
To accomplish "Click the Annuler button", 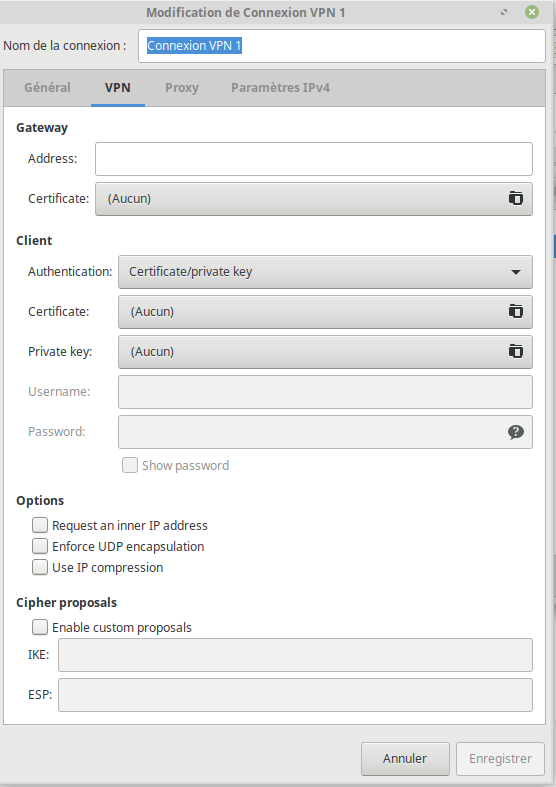I will [405, 758].
